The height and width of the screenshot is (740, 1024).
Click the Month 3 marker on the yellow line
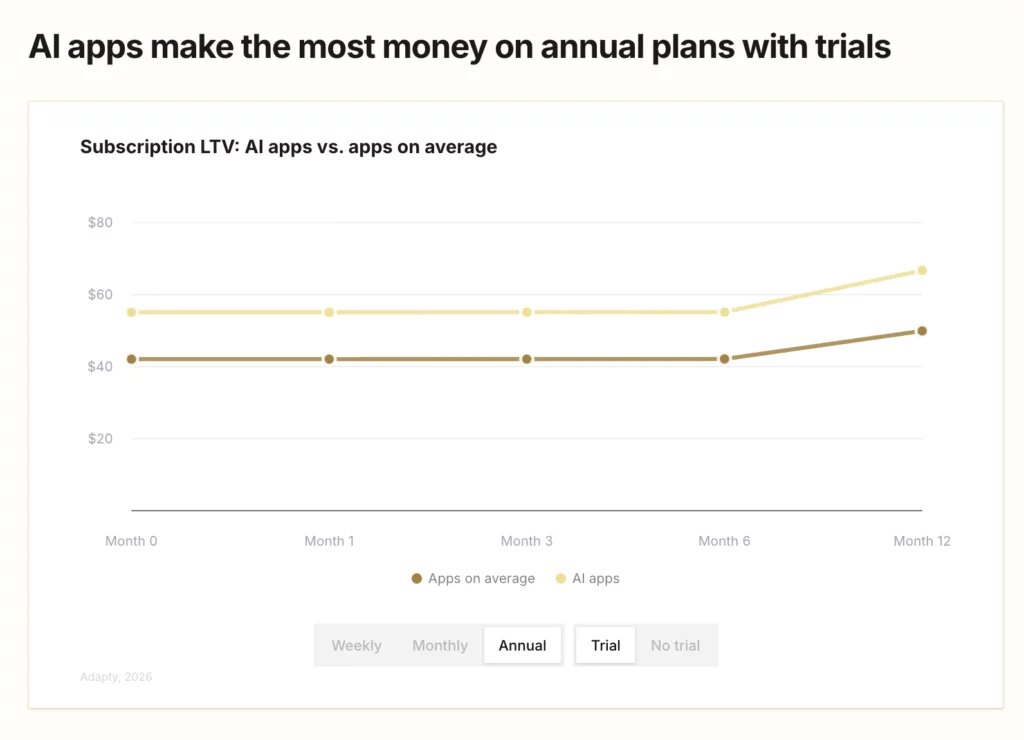click(x=527, y=311)
